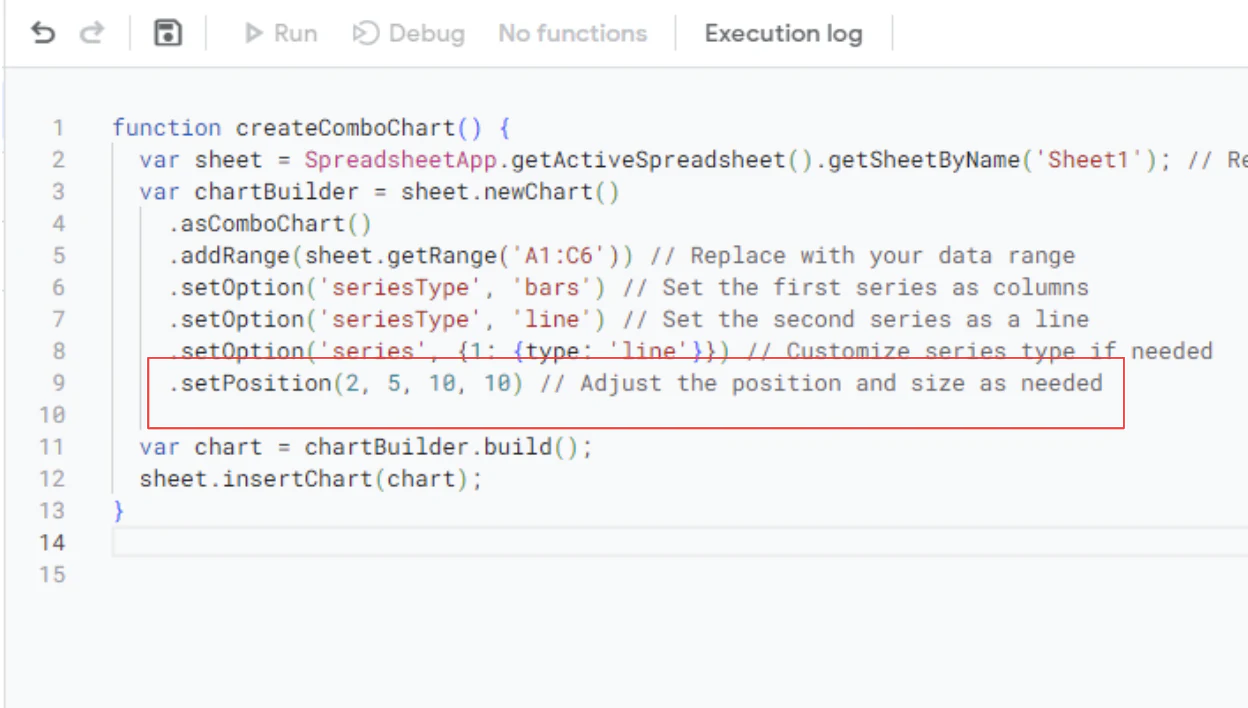The height and width of the screenshot is (708, 1248).
Task: Click the empty active line 14 in editor
Action: pyautogui.click(x=680, y=542)
